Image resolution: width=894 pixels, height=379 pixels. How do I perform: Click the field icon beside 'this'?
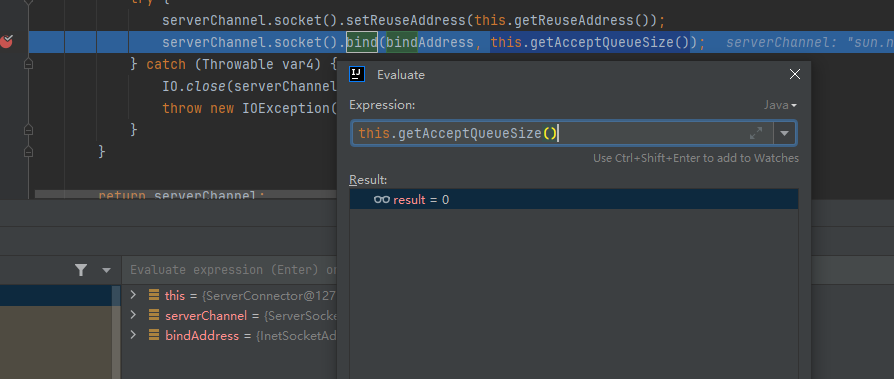pyautogui.click(x=153, y=295)
